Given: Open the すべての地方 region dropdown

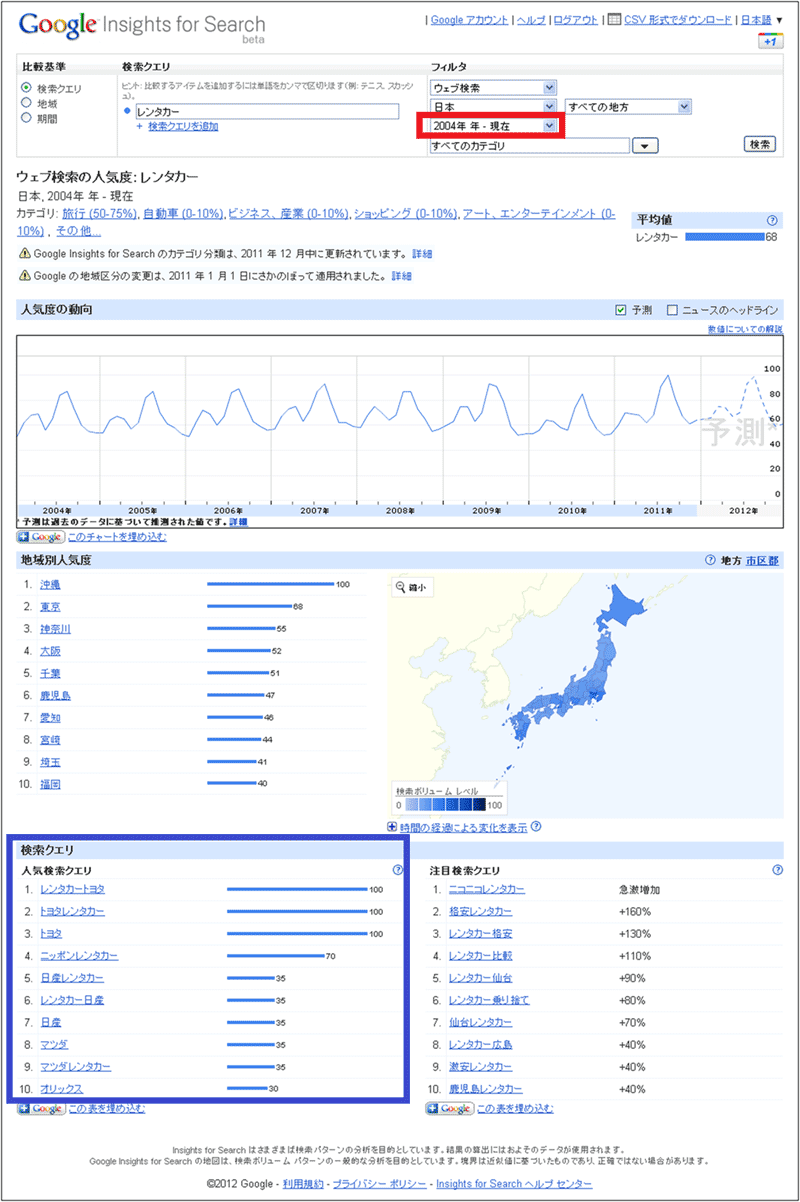Looking at the screenshot, I should click(628, 107).
